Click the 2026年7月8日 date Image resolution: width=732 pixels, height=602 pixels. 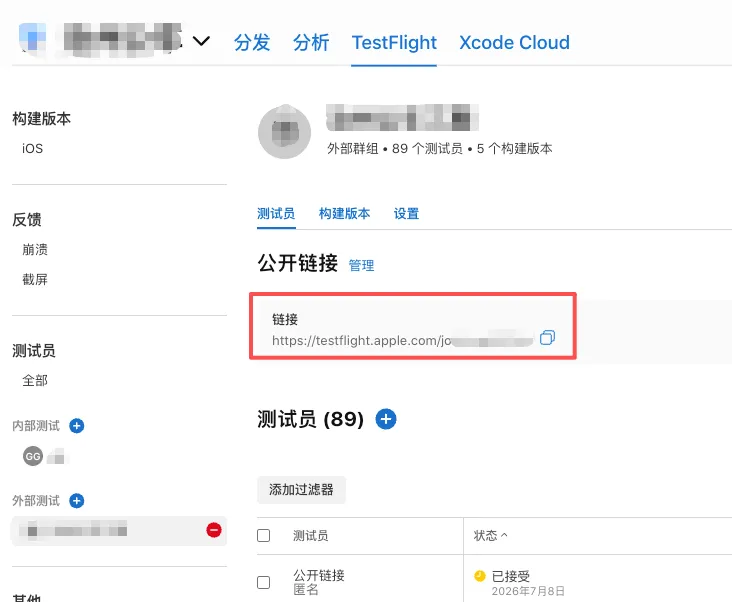528,591
